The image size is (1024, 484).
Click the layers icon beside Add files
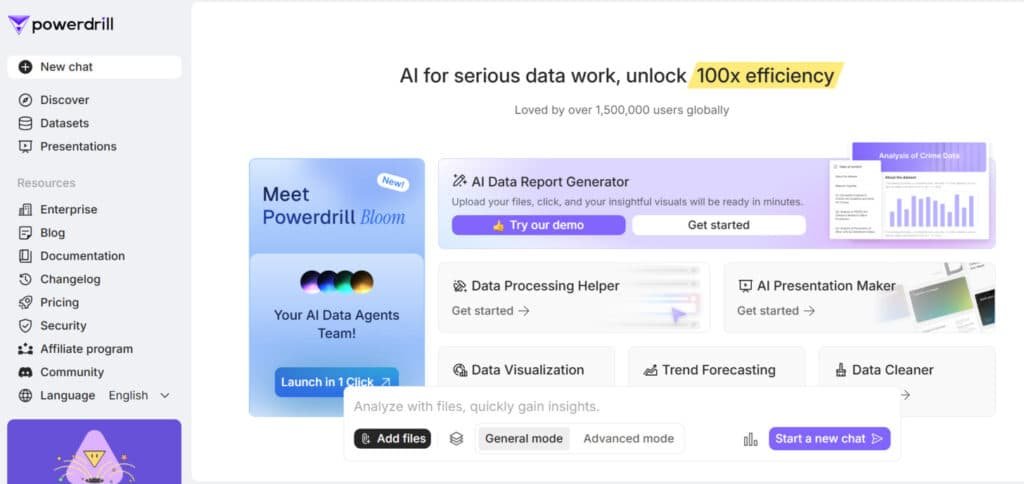click(456, 438)
